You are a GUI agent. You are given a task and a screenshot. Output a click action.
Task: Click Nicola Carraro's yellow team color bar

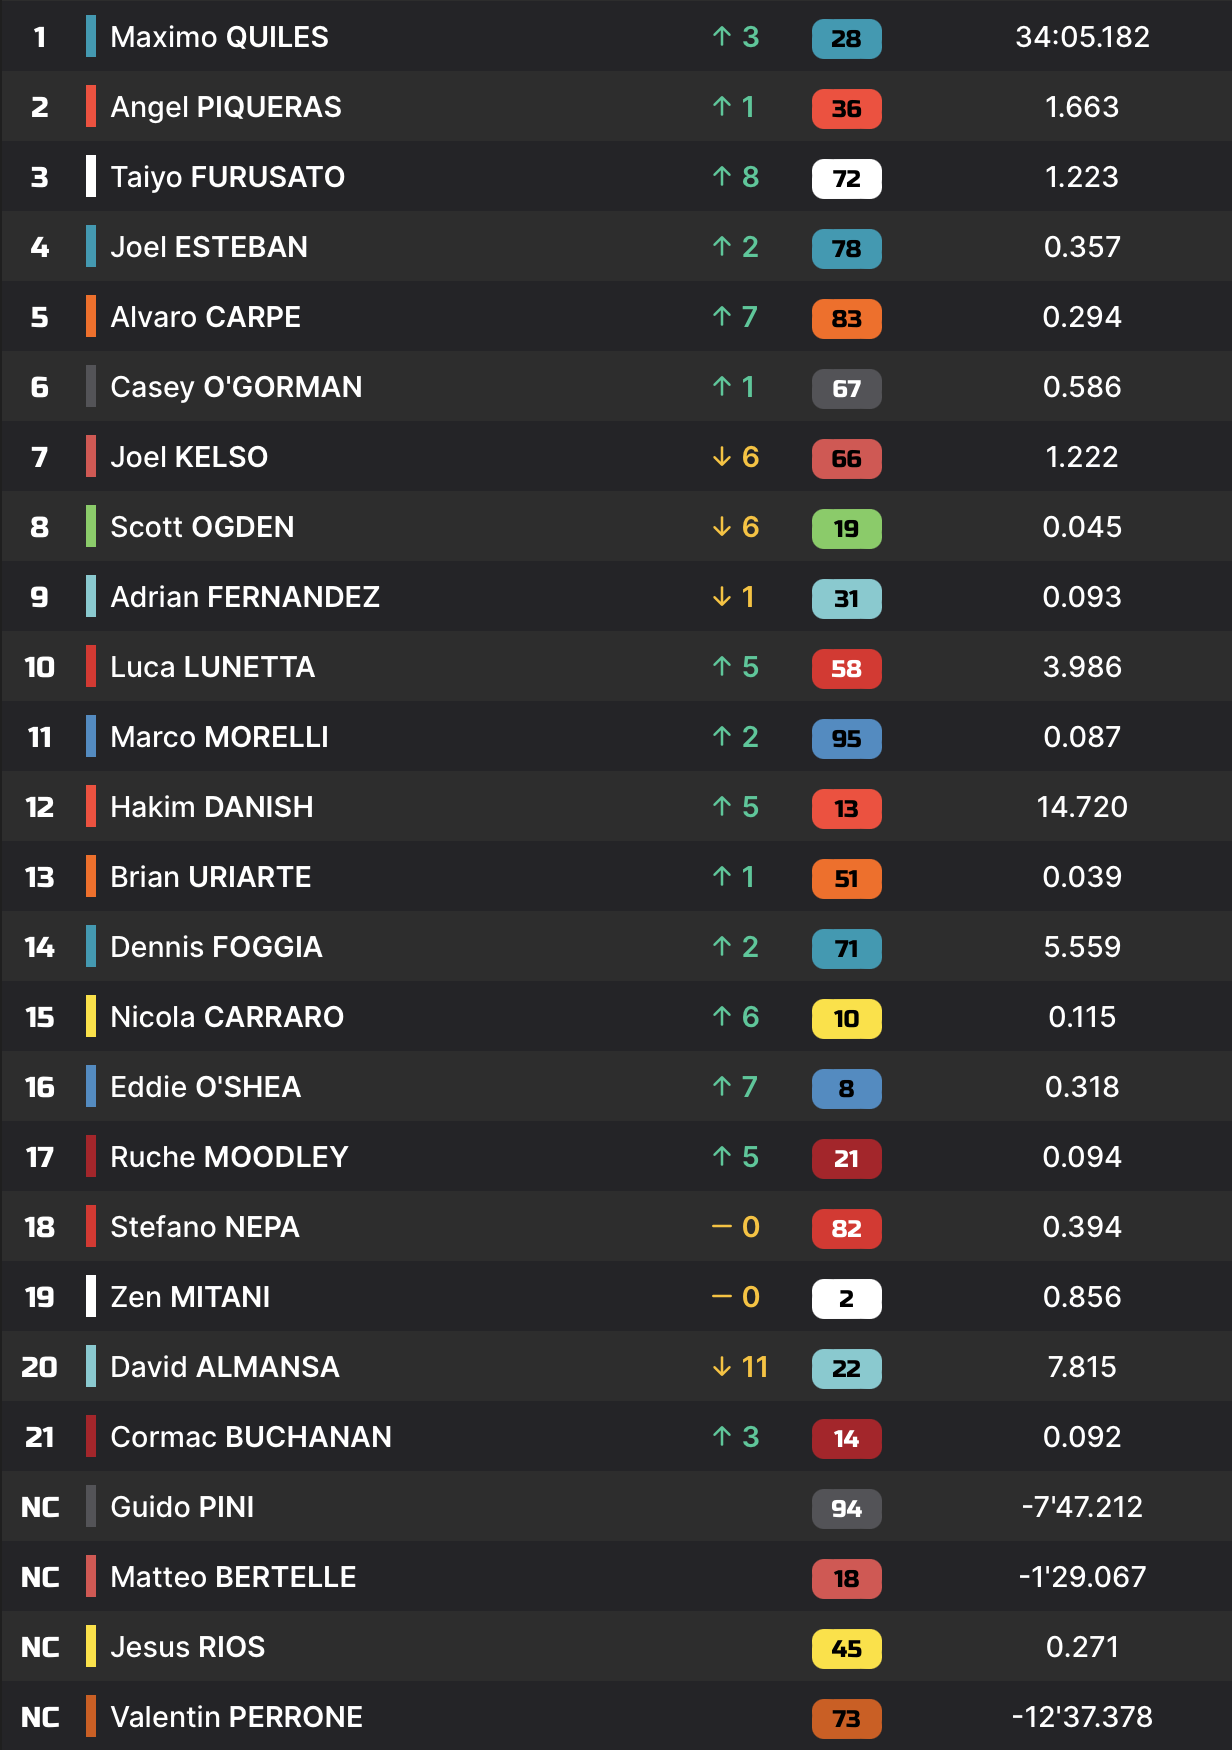click(x=91, y=1017)
